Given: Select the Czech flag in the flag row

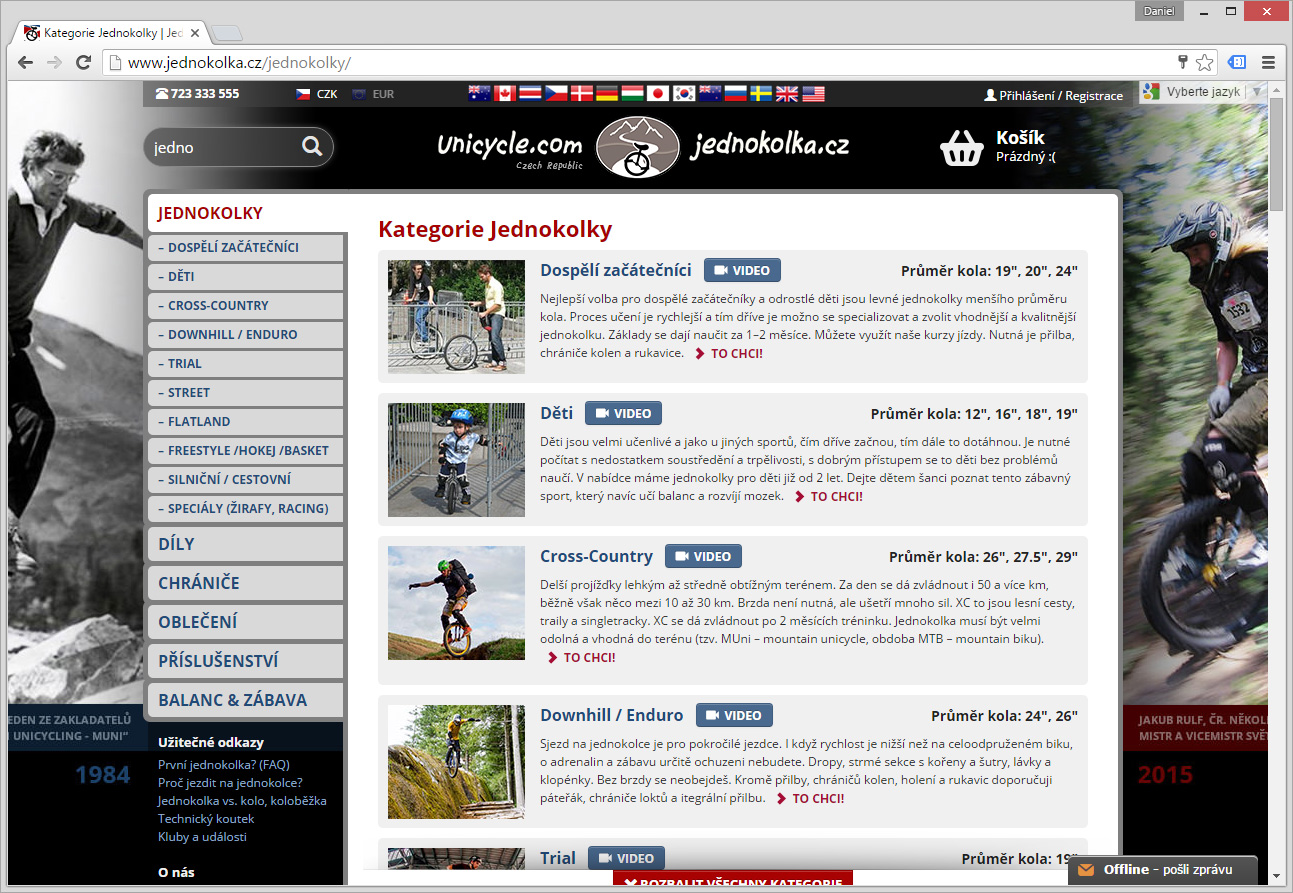Looking at the screenshot, I should tap(555, 94).
